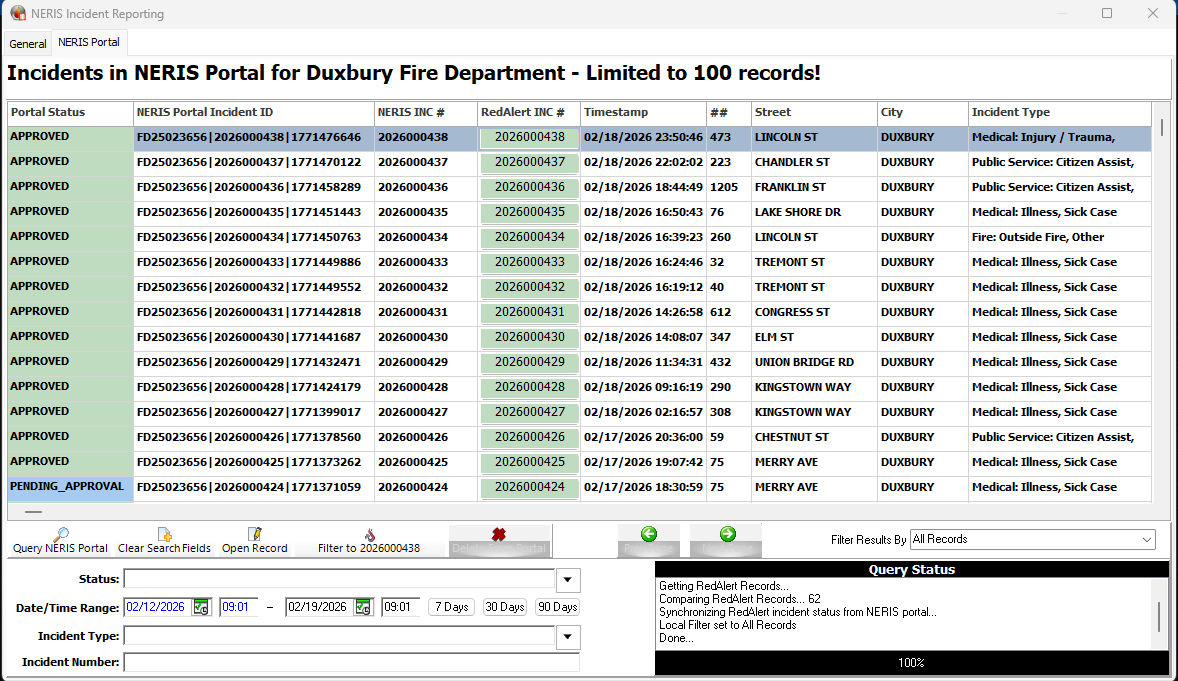Sort by the RedAlert INC # column header
Viewport: 1178px width, 681px height.
click(529, 113)
